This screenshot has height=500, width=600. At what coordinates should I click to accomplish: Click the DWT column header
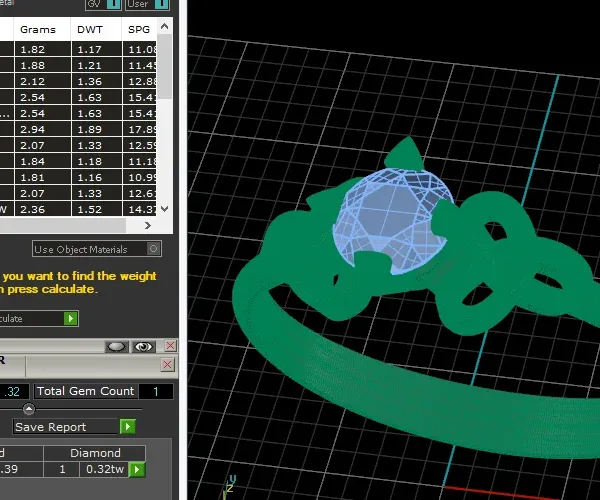tap(96, 29)
